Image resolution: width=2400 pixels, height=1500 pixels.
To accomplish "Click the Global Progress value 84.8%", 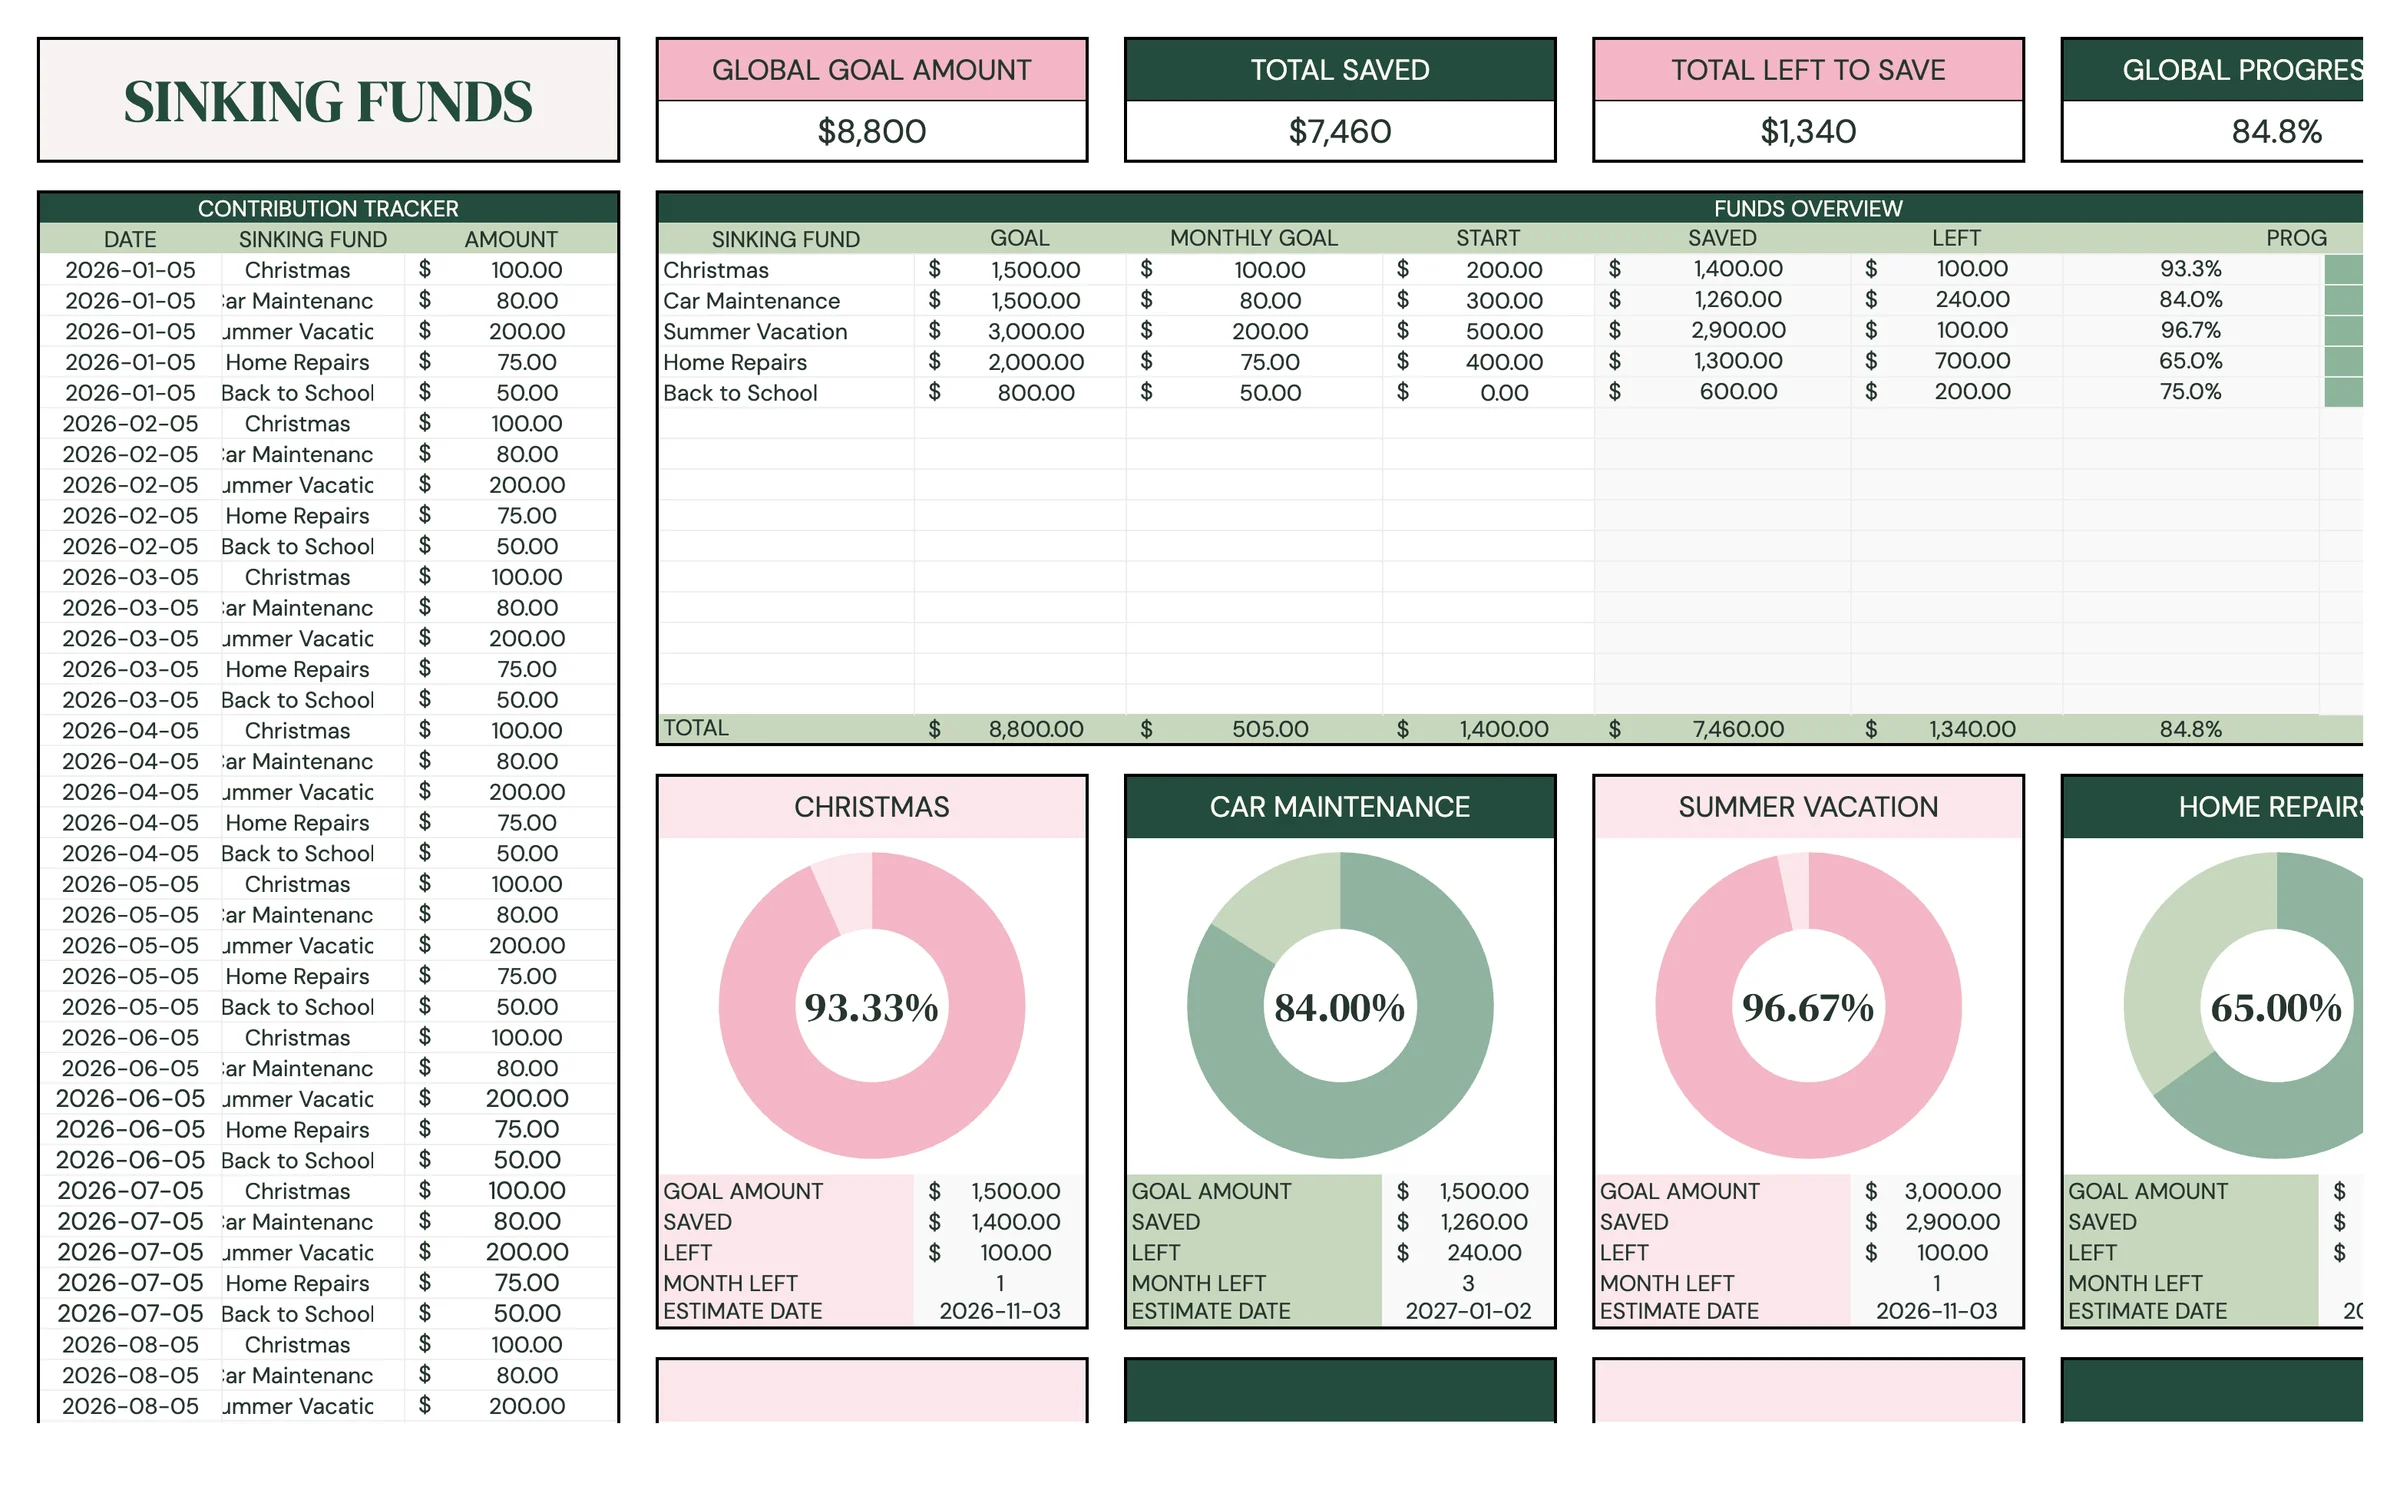I will [x=2275, y=131].
